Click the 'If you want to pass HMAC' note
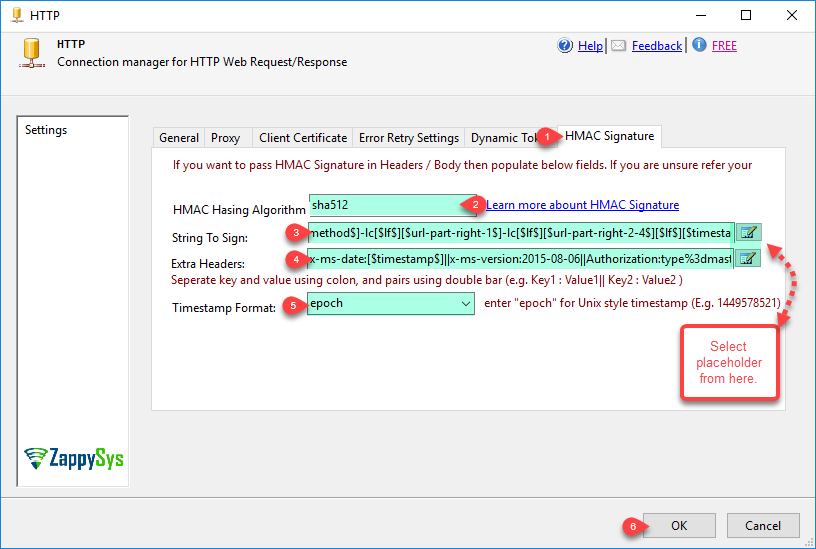Viewport: 816px width, 549px height. click(x=462, y=165)
